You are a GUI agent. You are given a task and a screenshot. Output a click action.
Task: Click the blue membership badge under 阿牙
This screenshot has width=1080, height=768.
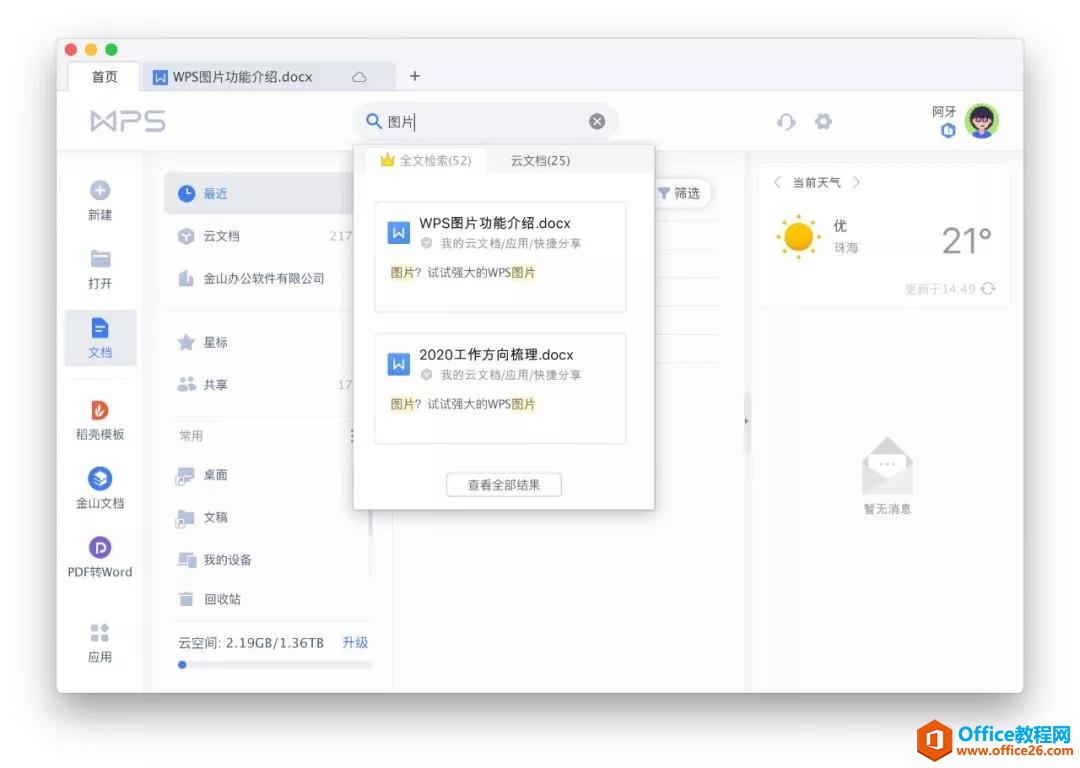(x=948, y=130)
